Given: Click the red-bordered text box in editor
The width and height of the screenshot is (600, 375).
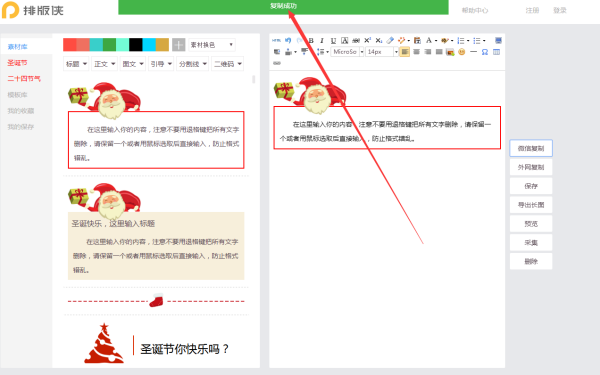Looking at the screenshot, I should click(x=387, y=127).
